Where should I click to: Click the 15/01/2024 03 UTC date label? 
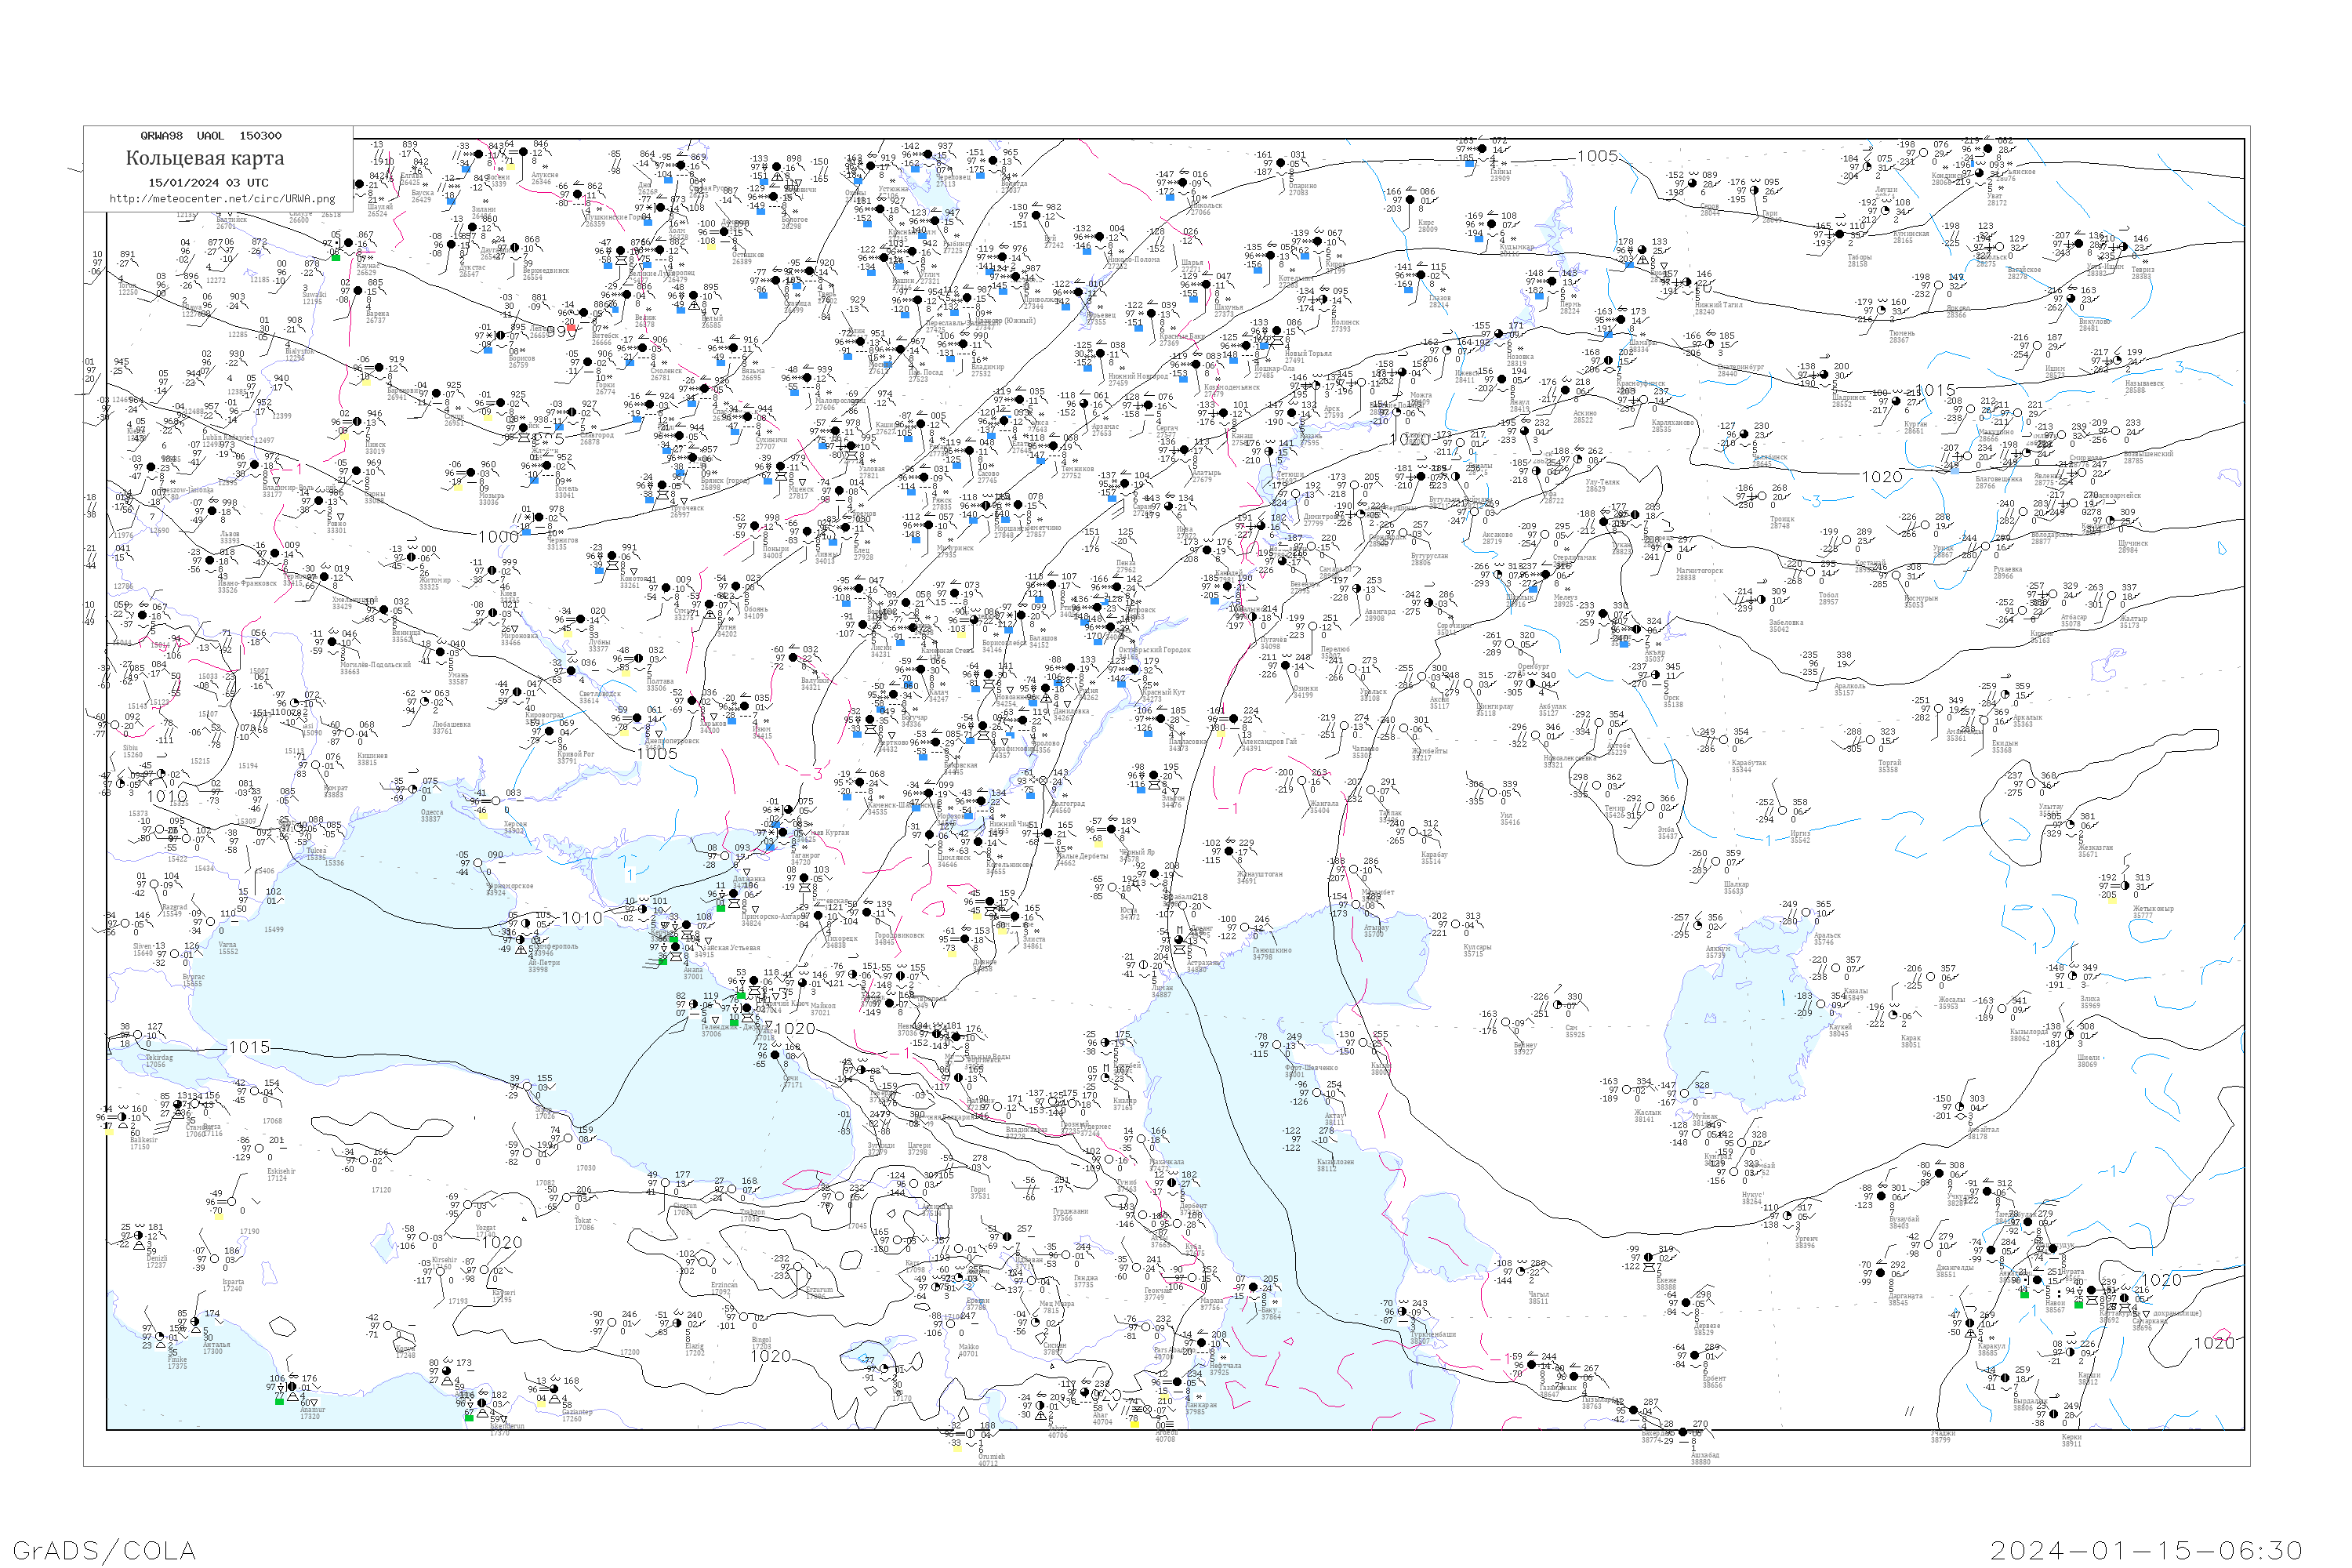coord(208,182)
